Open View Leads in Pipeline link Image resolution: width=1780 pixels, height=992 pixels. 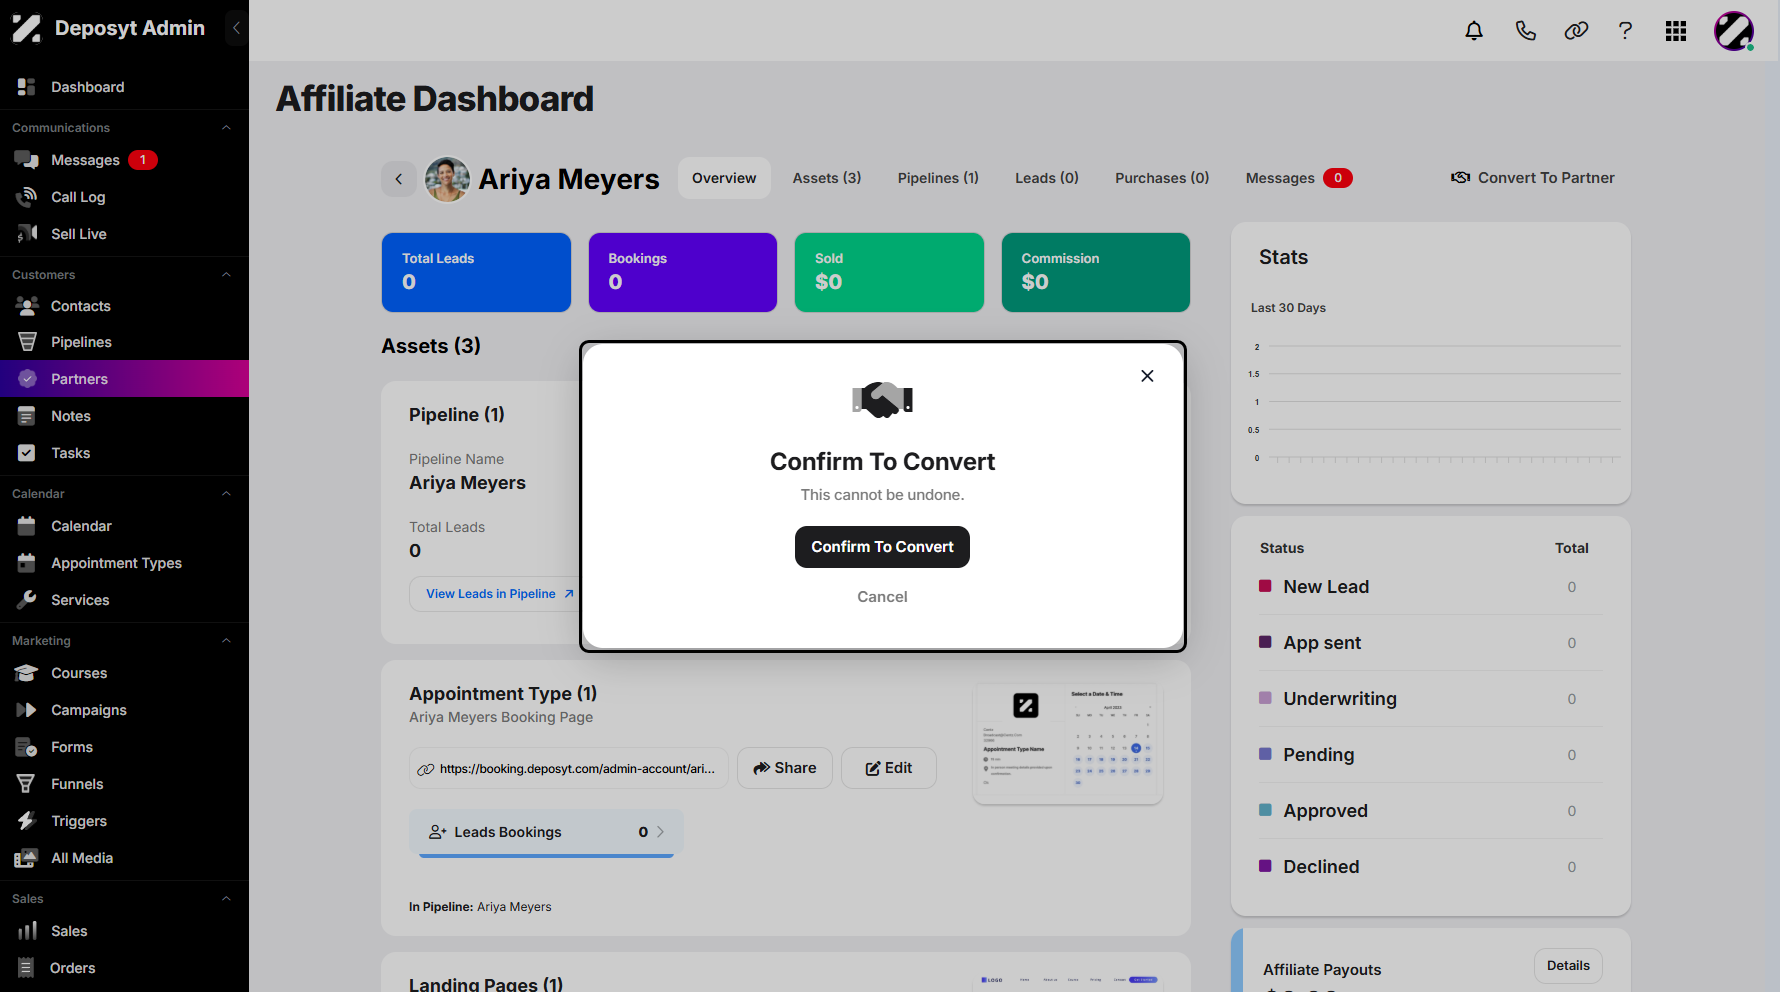click(500, 594)
